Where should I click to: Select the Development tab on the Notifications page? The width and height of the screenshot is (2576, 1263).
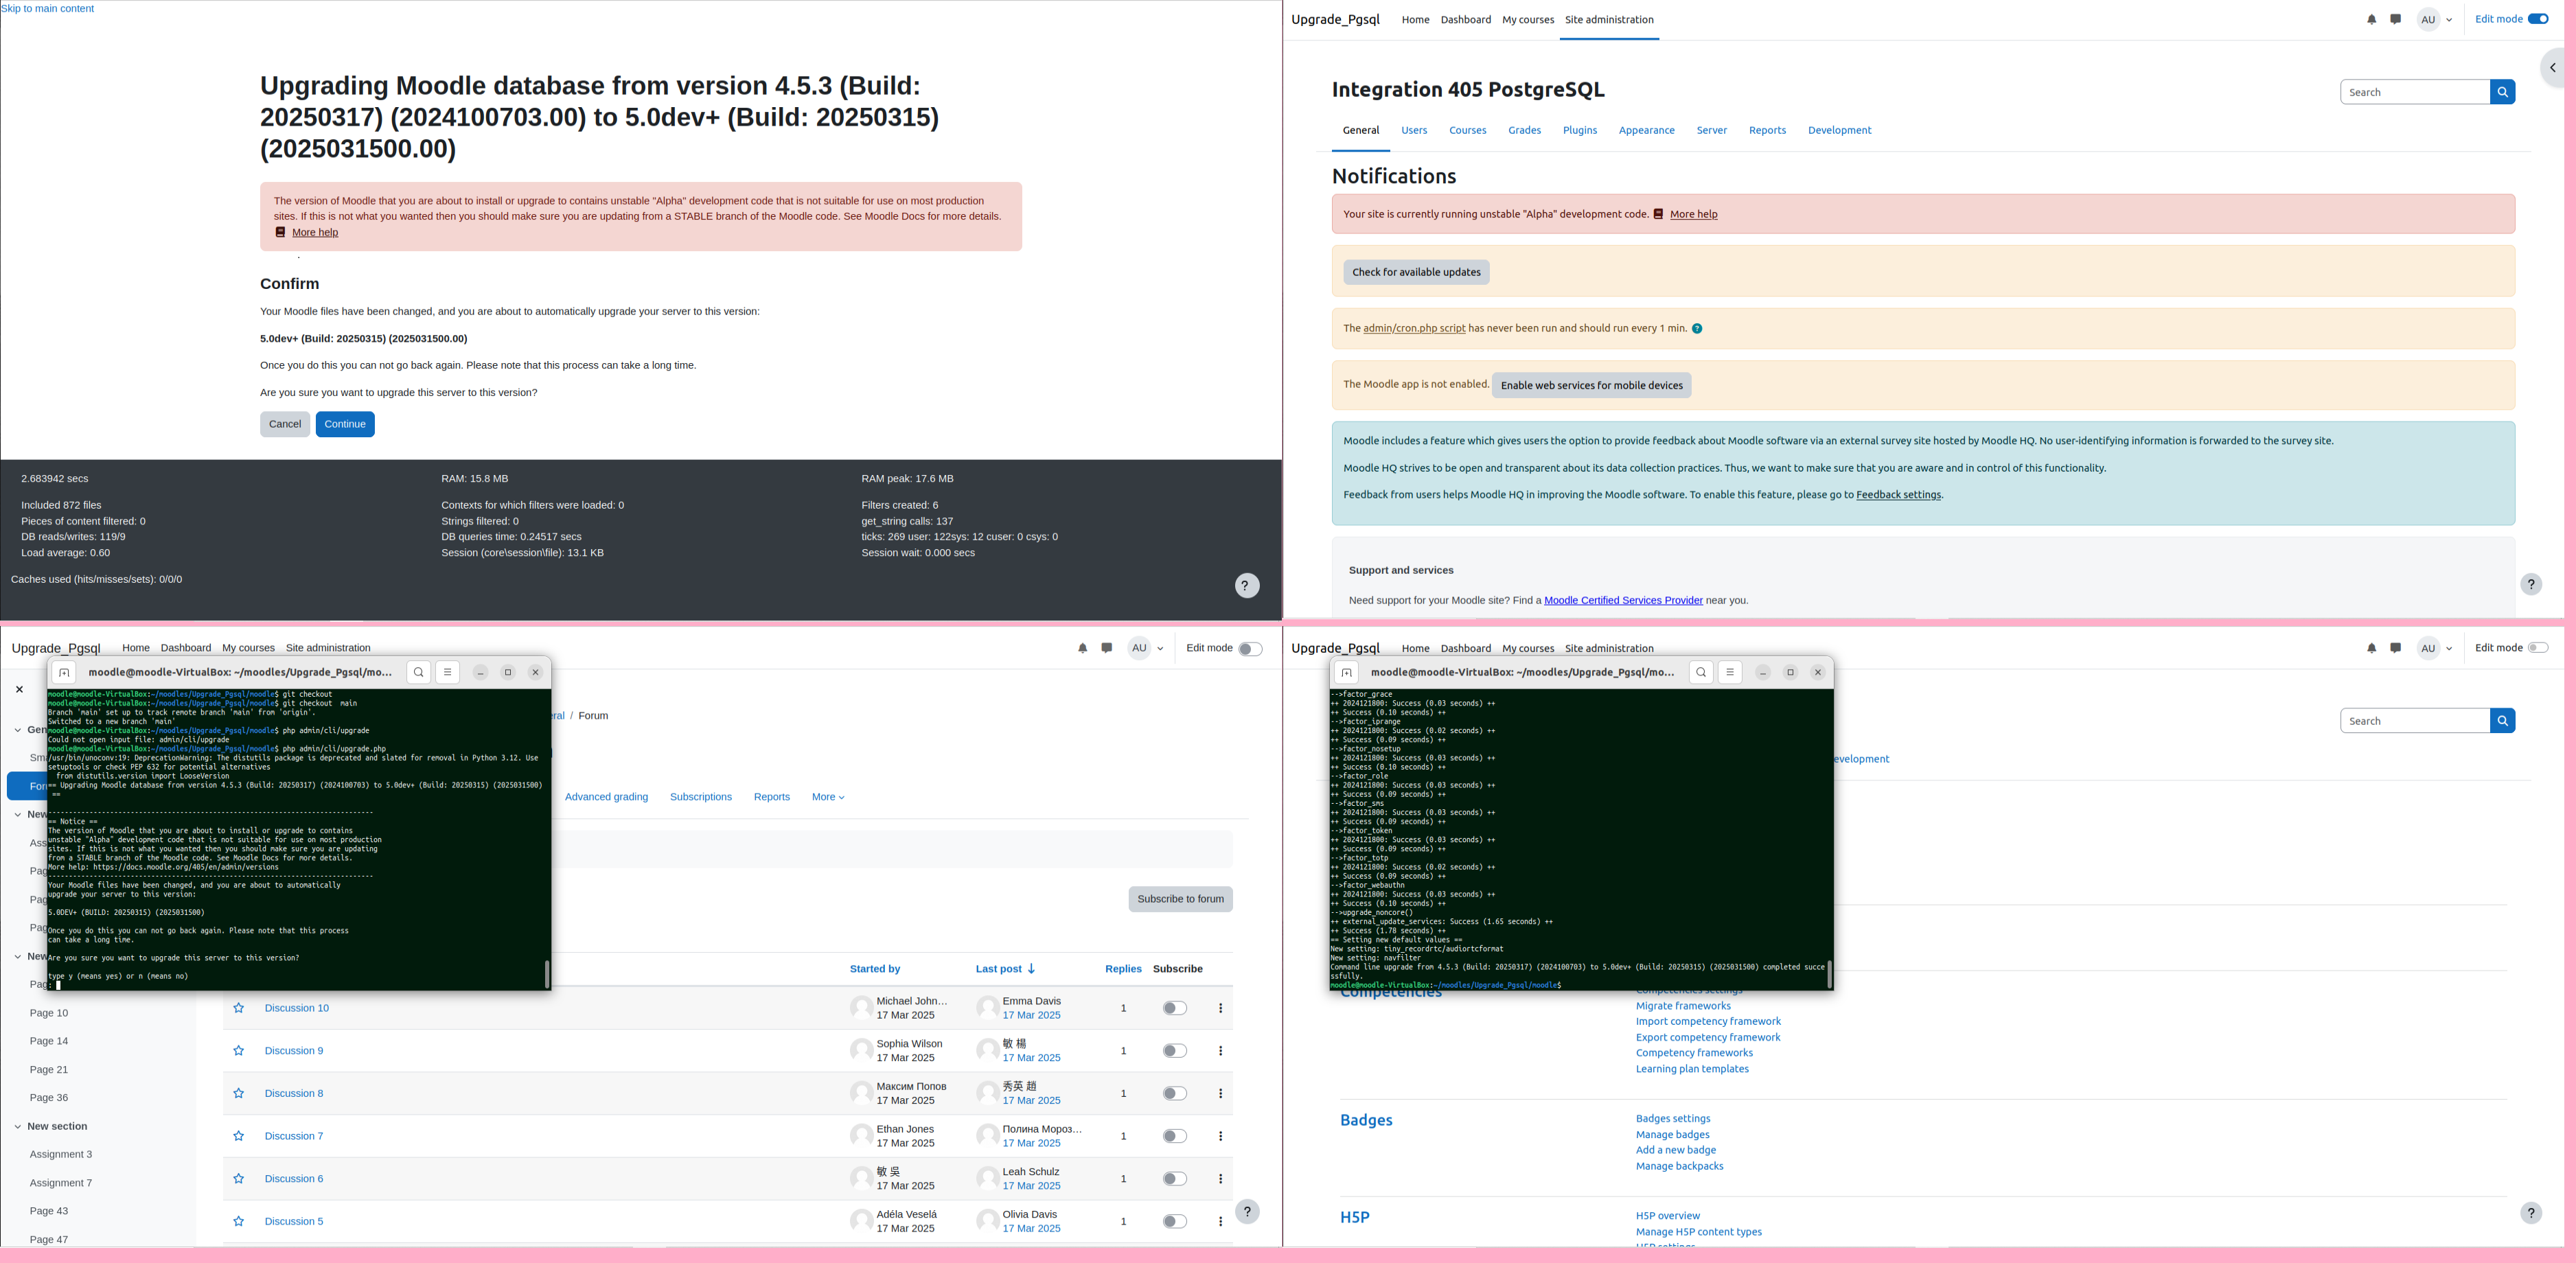1839,130
